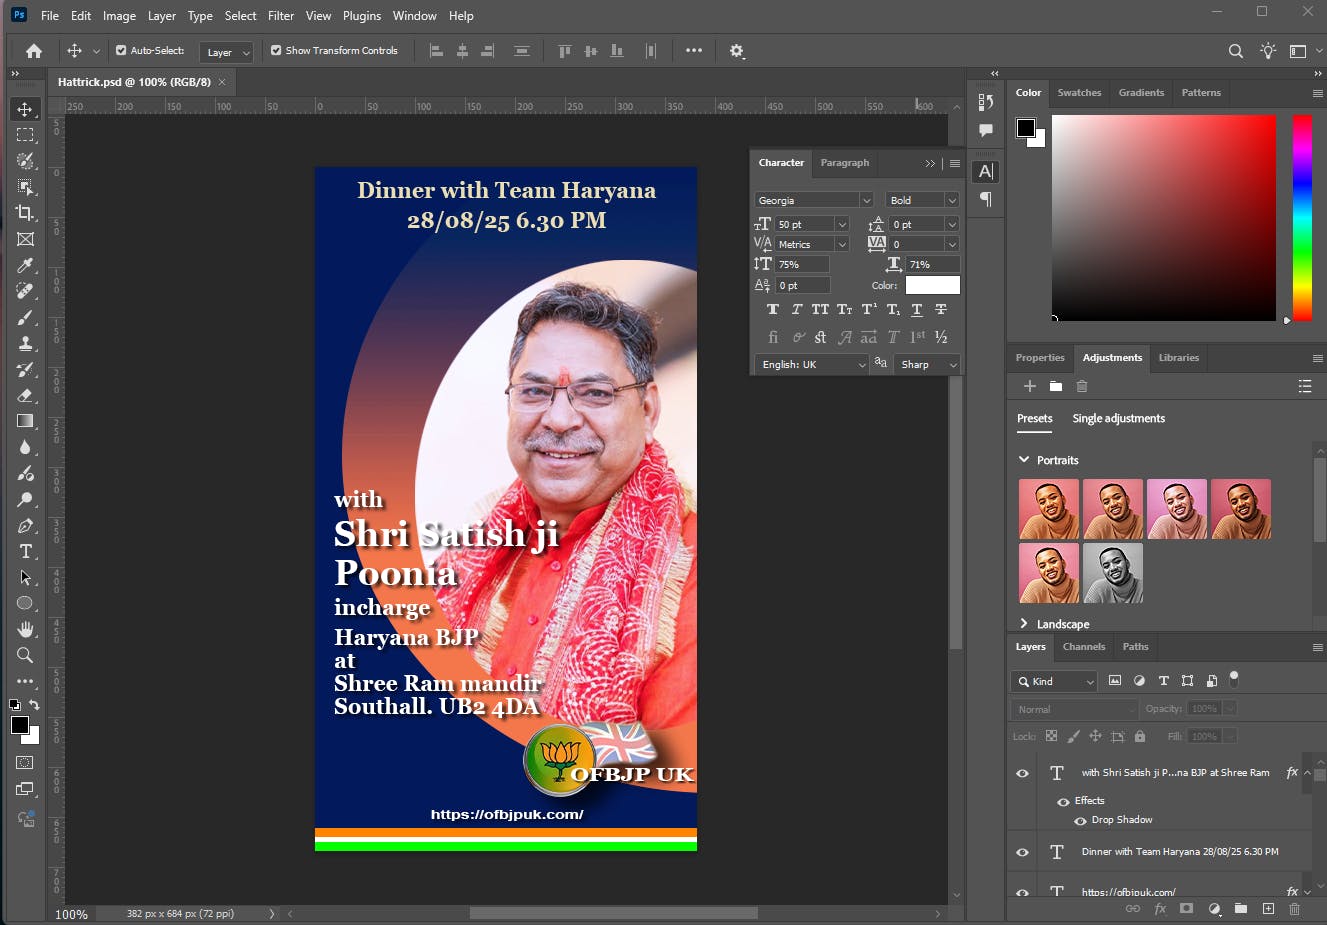Switch to the Channels tab
This screenshot has height=925, width=1327.
pos(1083,647)
